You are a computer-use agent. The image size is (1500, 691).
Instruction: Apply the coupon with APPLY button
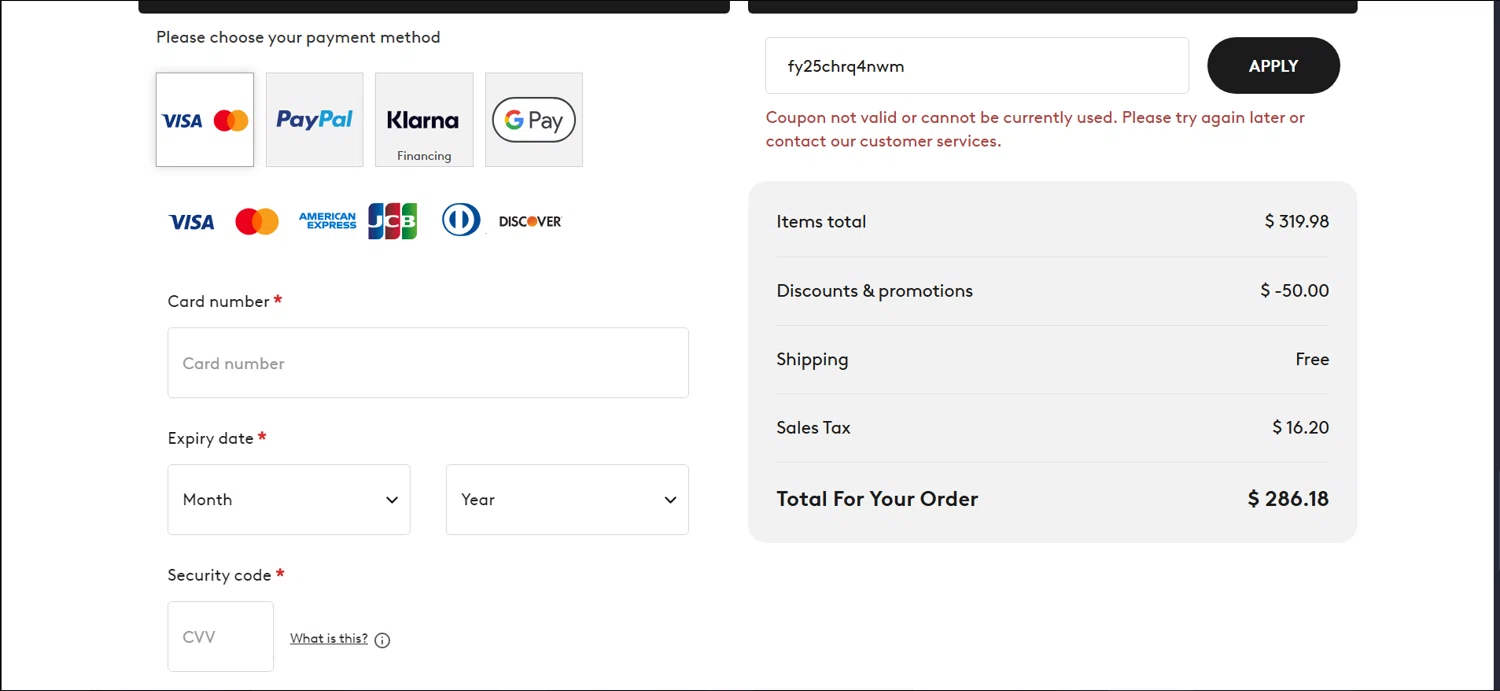pyautogui.click(x=1273, y=66)
